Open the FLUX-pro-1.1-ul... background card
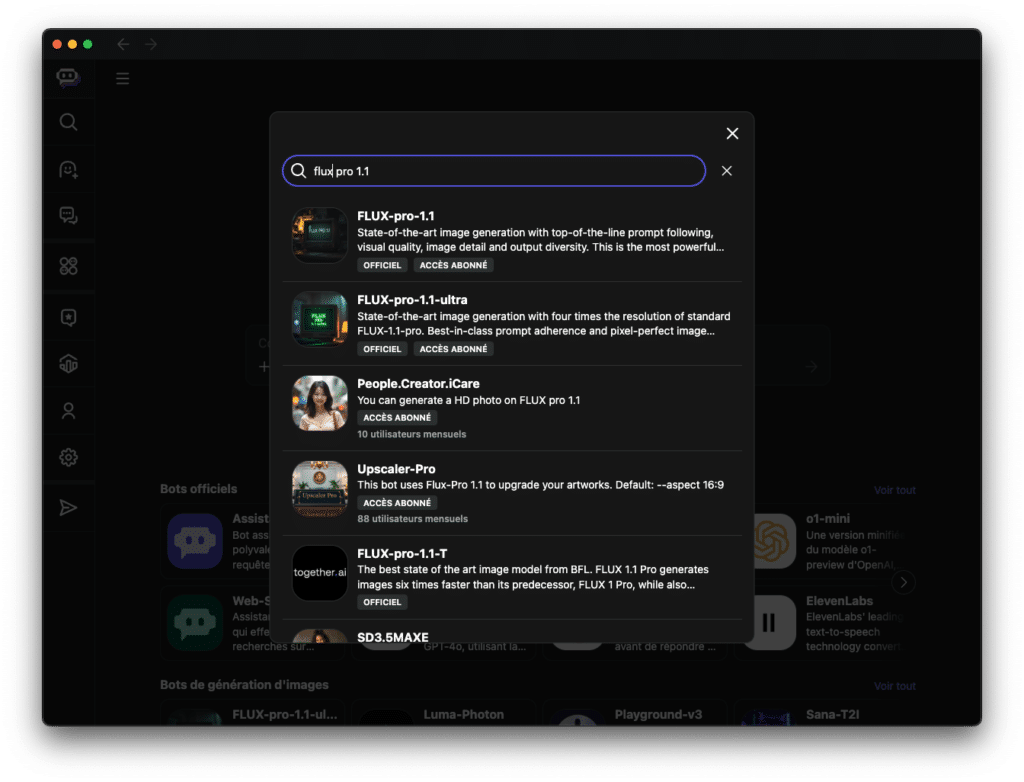This screenshot has width=1024, height=782. tap(253, 714)
